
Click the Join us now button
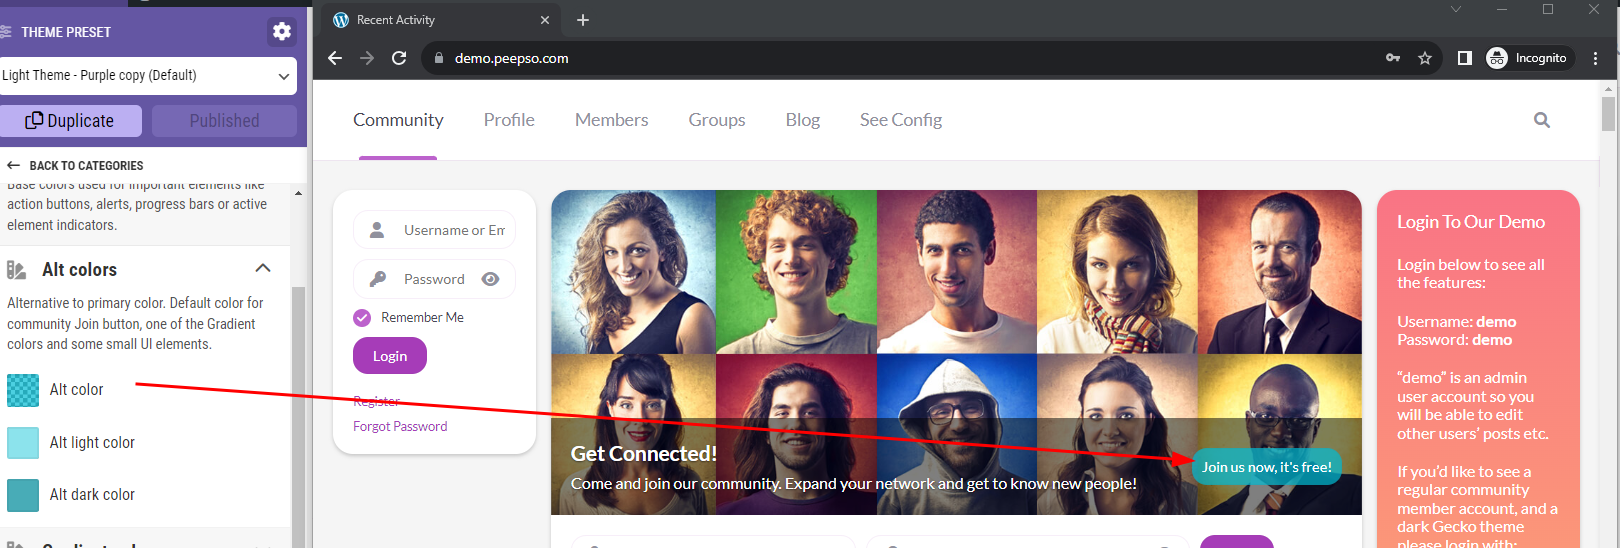(x=1267, y=467)
